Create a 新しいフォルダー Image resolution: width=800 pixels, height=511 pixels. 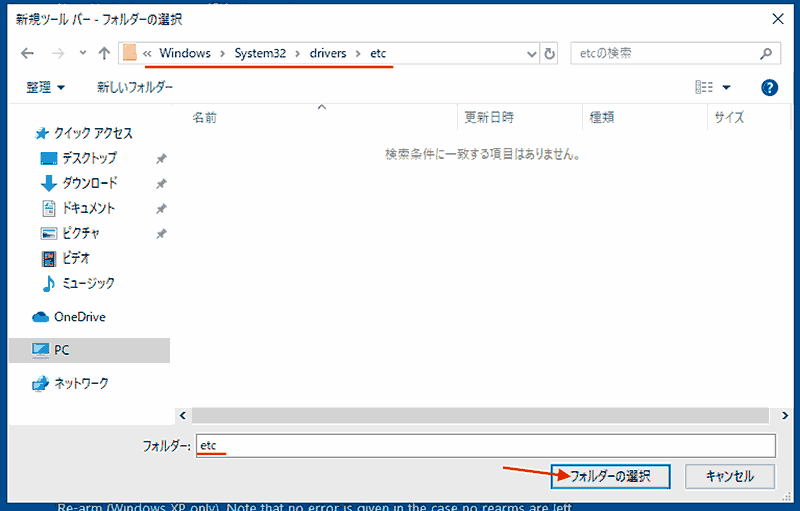(135, 87)
